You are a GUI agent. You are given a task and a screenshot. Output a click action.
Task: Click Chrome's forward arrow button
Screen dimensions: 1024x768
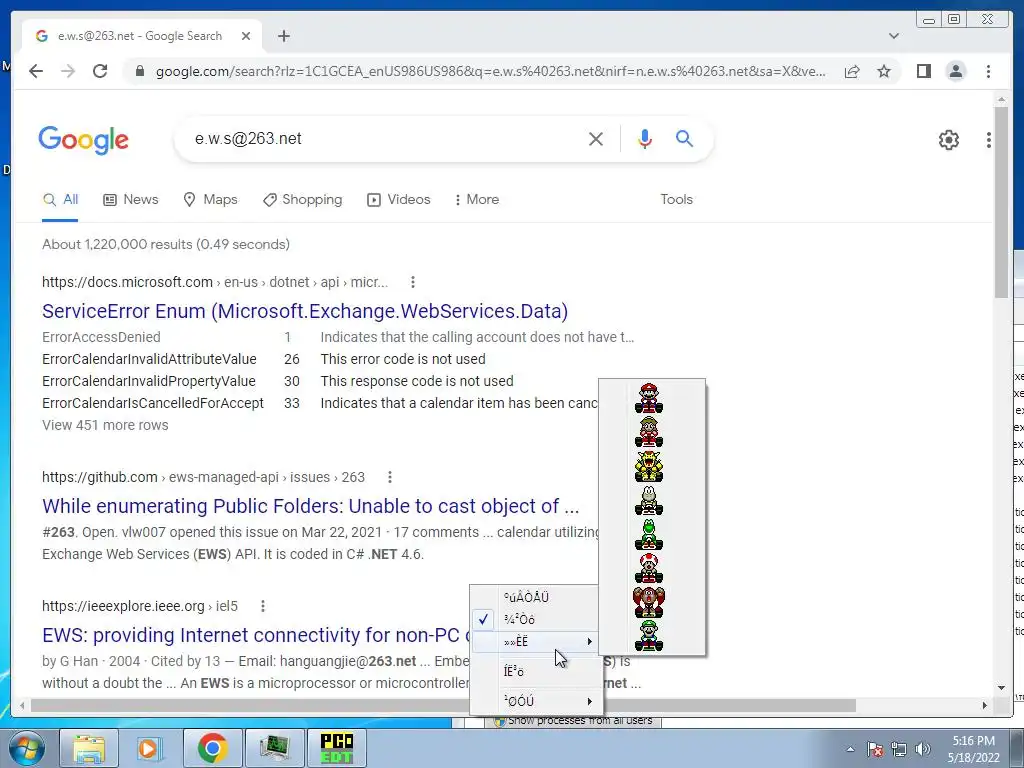pyautogui.click(x=68, y=71)
